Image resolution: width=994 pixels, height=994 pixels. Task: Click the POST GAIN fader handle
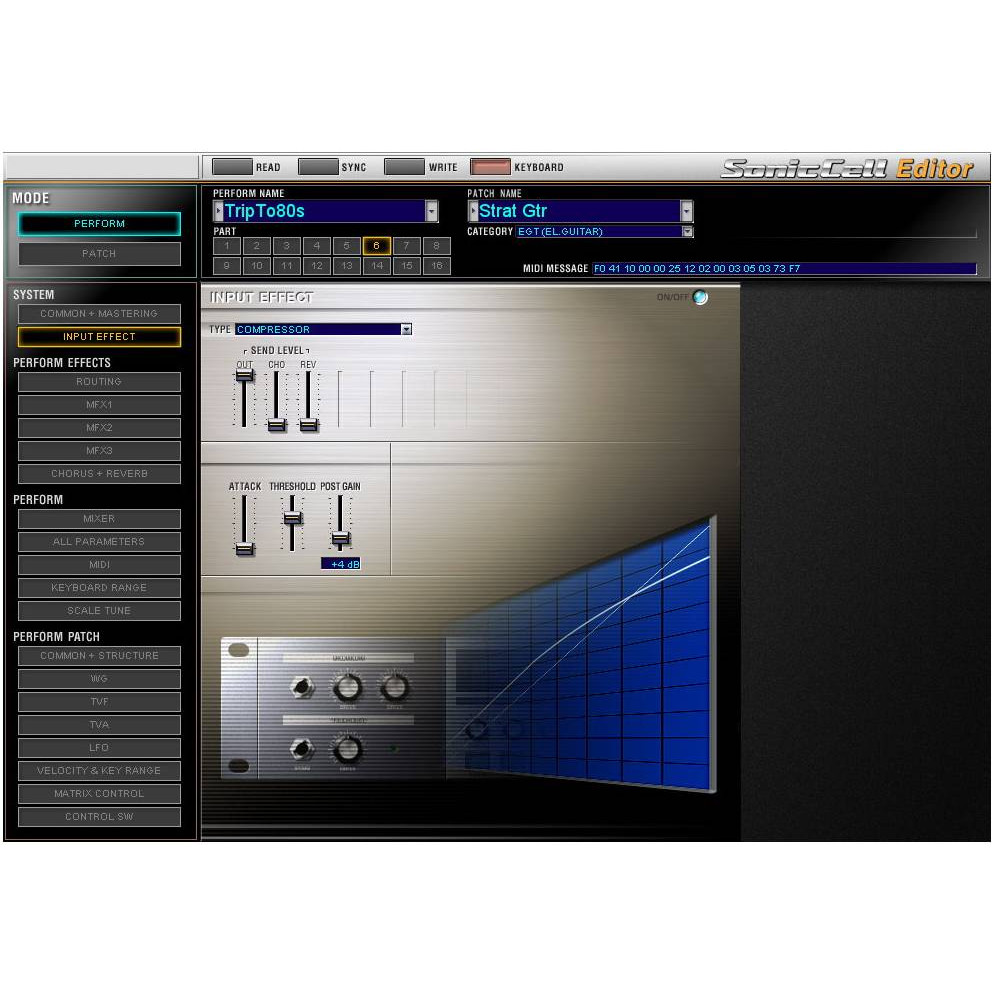tap(340, 539)
